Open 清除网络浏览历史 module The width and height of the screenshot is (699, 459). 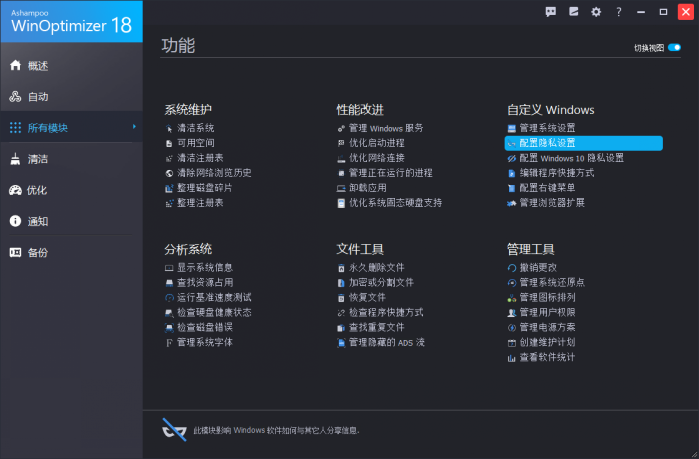point(214,173)
